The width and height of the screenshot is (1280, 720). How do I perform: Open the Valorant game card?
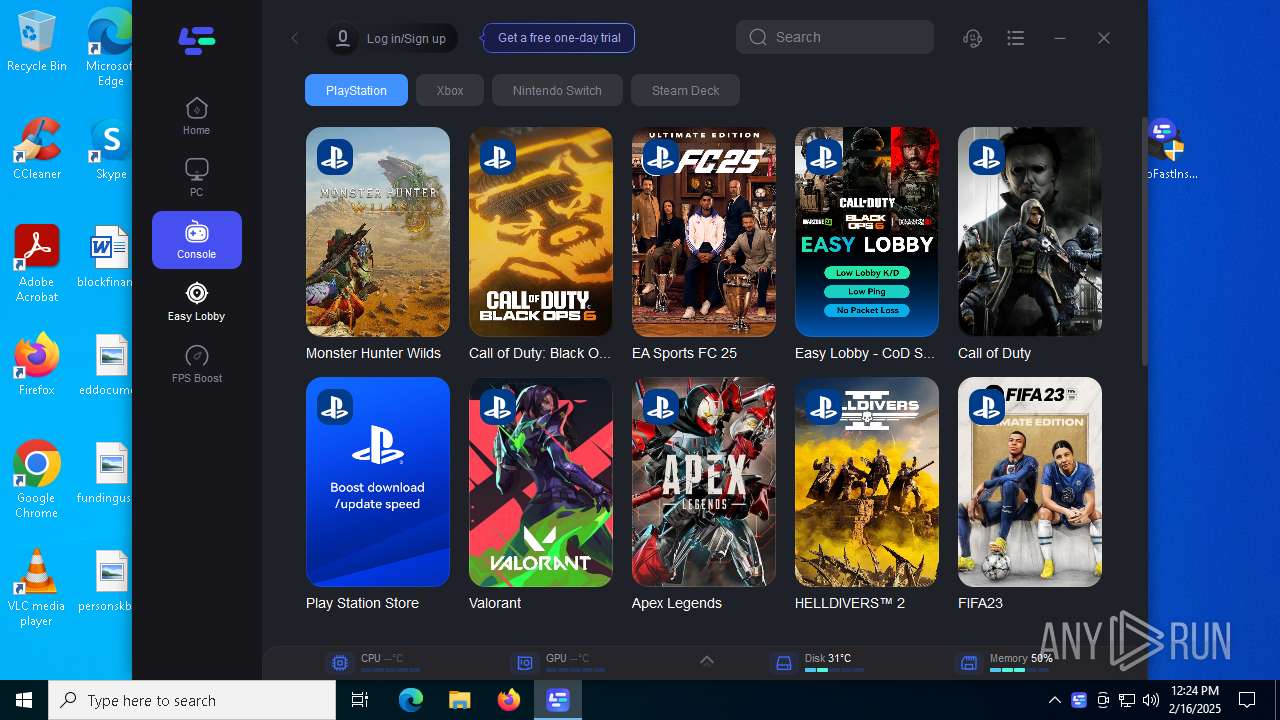tap(541, 482)
